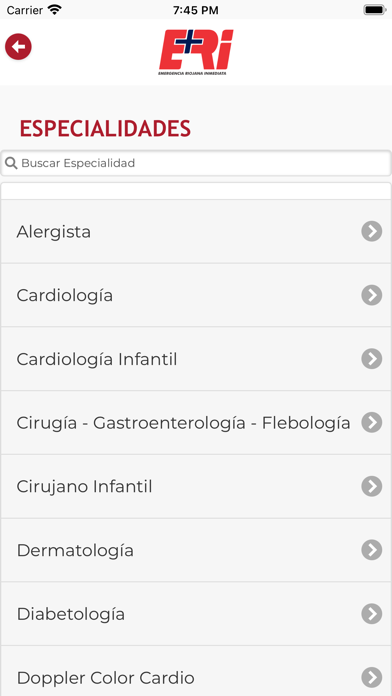Focus the Buscar Especialidad search field

(x=196, y=163)
